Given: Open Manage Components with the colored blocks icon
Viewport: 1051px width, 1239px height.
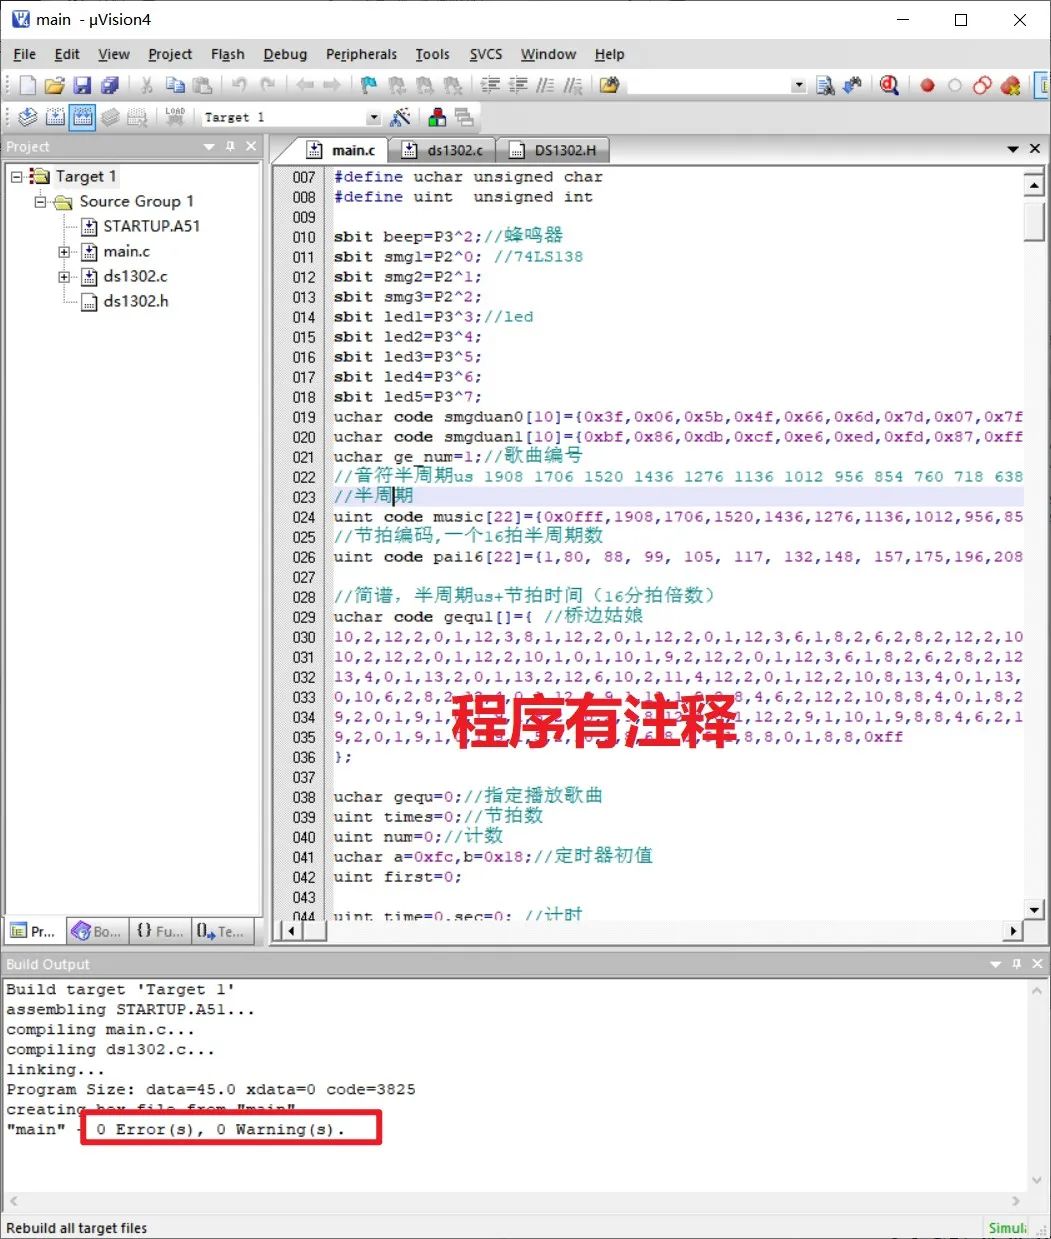Looking at the screenshot, I should click(x=437, y=118).
